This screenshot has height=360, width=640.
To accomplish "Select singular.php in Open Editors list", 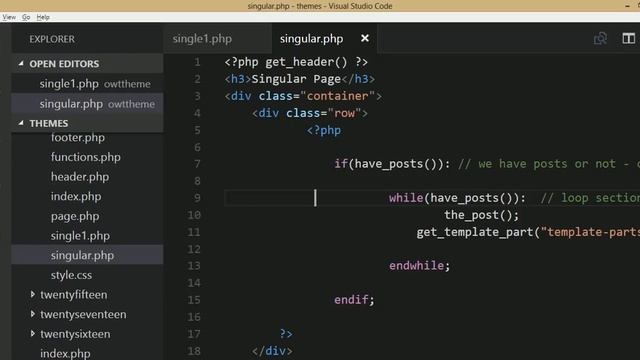I will coord(88,104).
